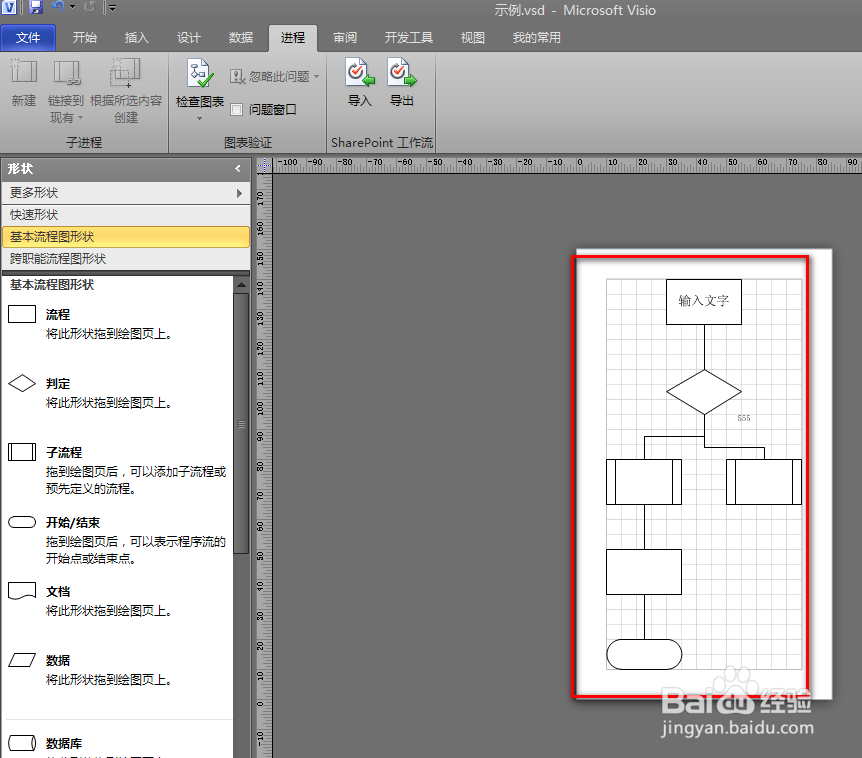The height and width of the screenshot is (758, 862).
Task: Select the 基本流程图形状 stencil row
Action: (x=126, y=237)
